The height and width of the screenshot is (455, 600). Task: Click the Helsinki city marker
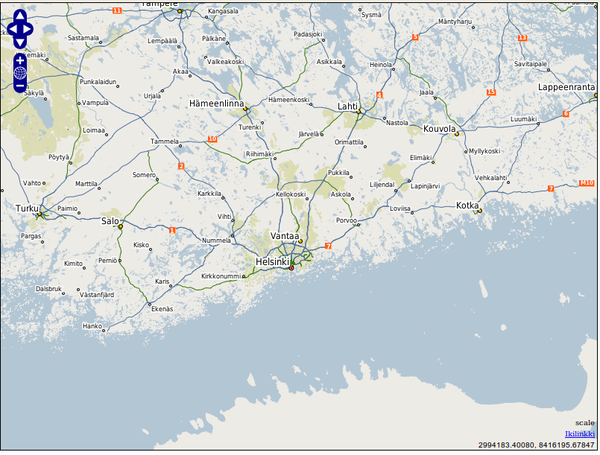click(291, 268)
